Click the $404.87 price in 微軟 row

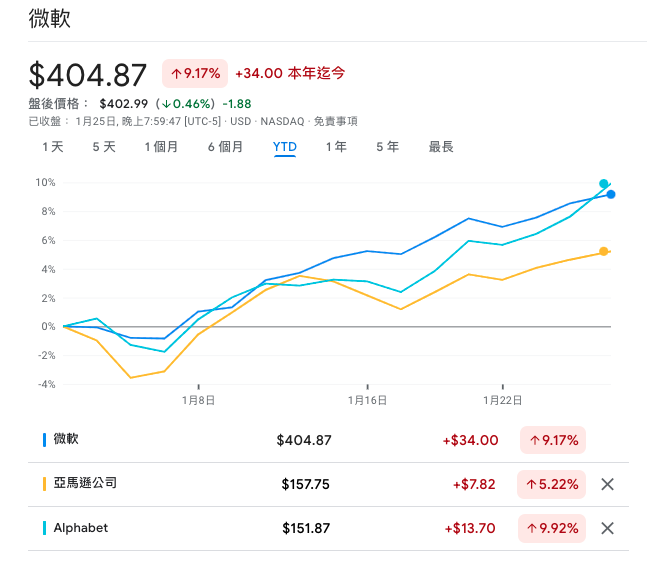[304, 440]
